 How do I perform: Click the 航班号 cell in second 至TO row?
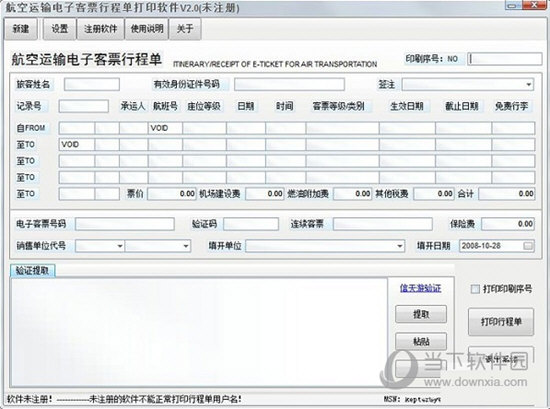(165, 161)
